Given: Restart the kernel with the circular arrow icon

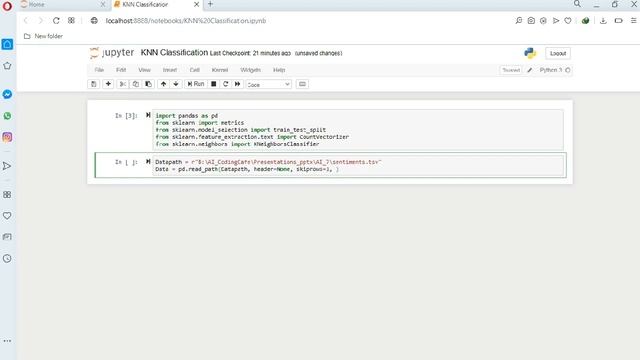Looking at the screenshot, I should coord(225,84).
